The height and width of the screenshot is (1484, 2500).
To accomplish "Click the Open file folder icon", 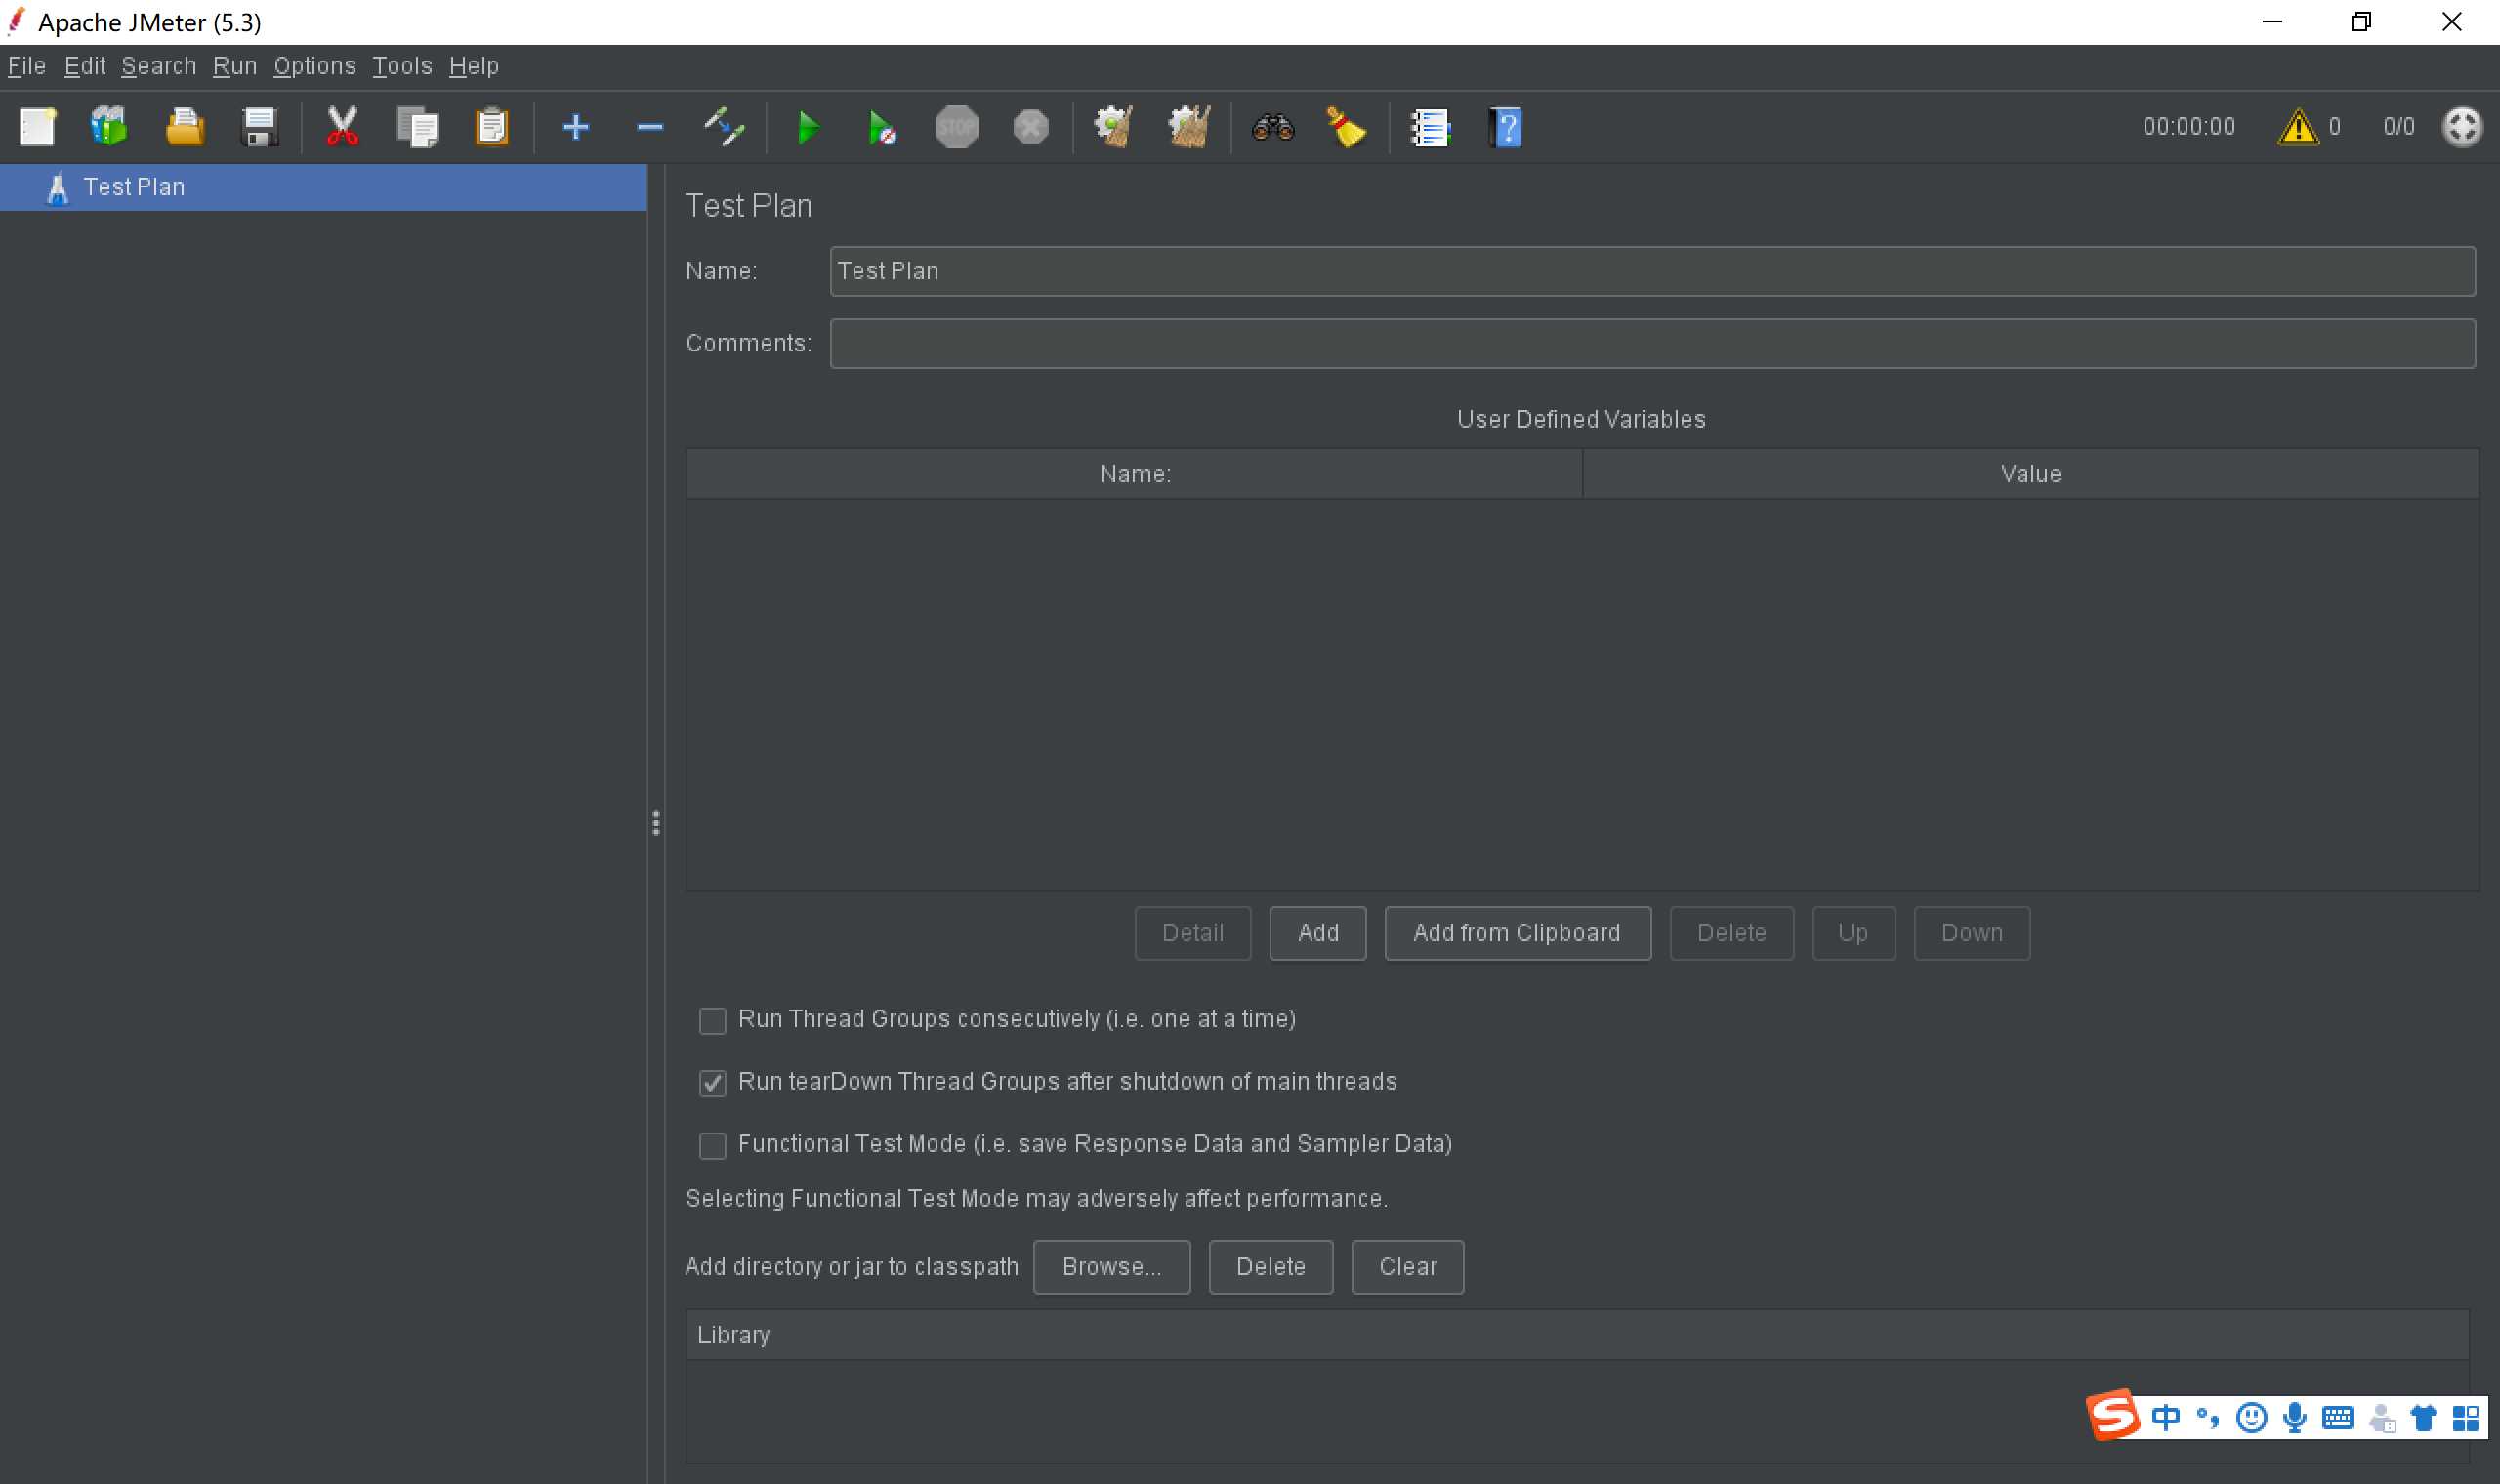I will pyautogui.click(x=185, y=127).
